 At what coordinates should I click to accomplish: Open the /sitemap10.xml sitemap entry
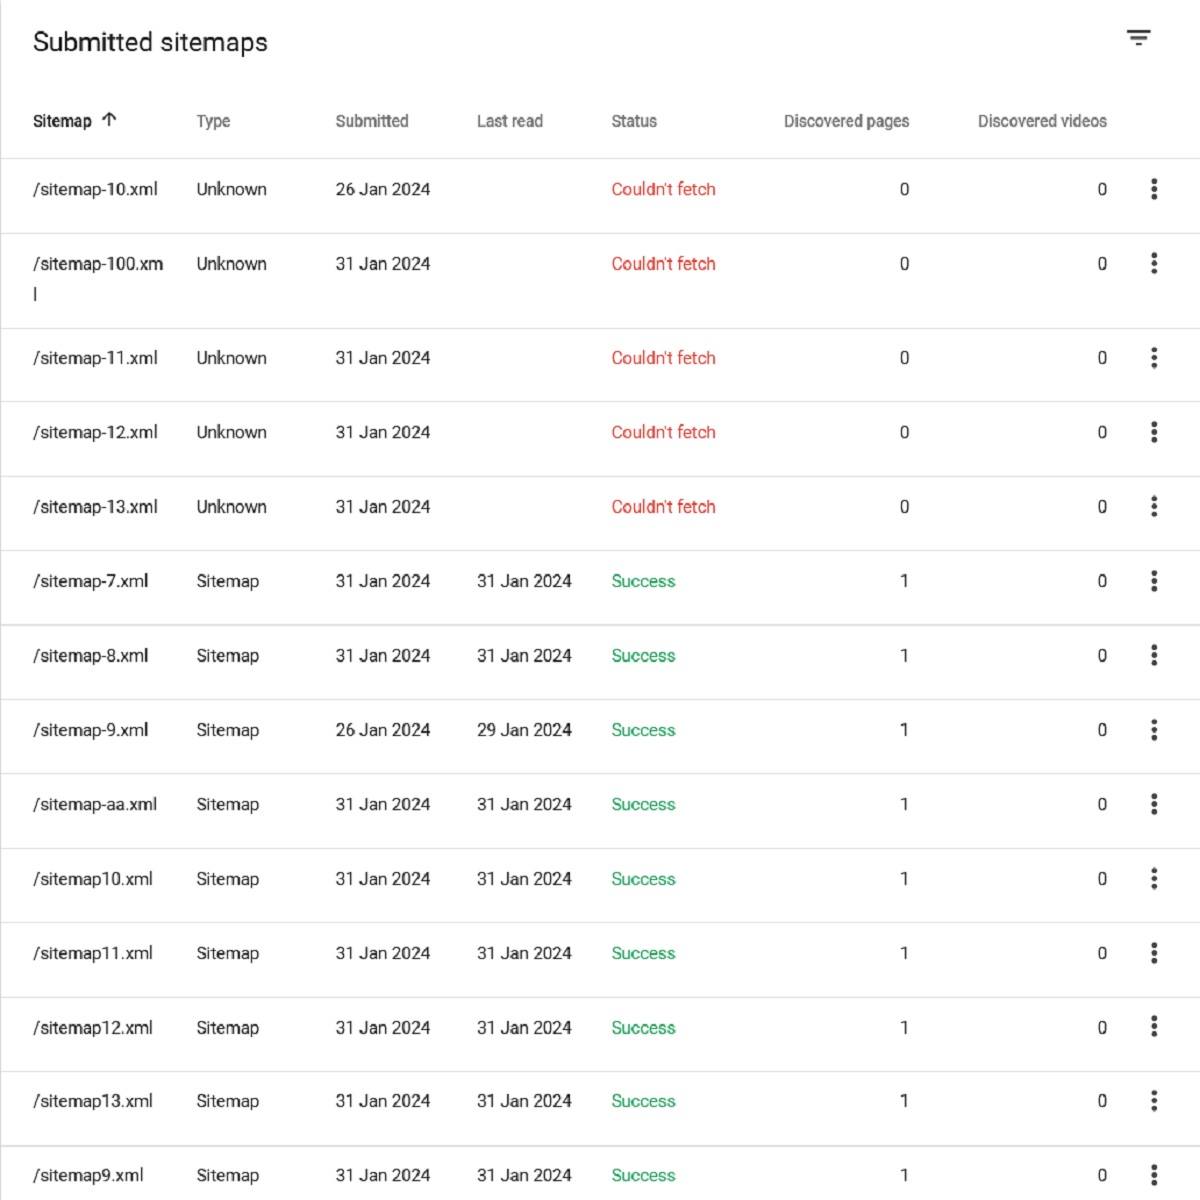coord(93,879)
